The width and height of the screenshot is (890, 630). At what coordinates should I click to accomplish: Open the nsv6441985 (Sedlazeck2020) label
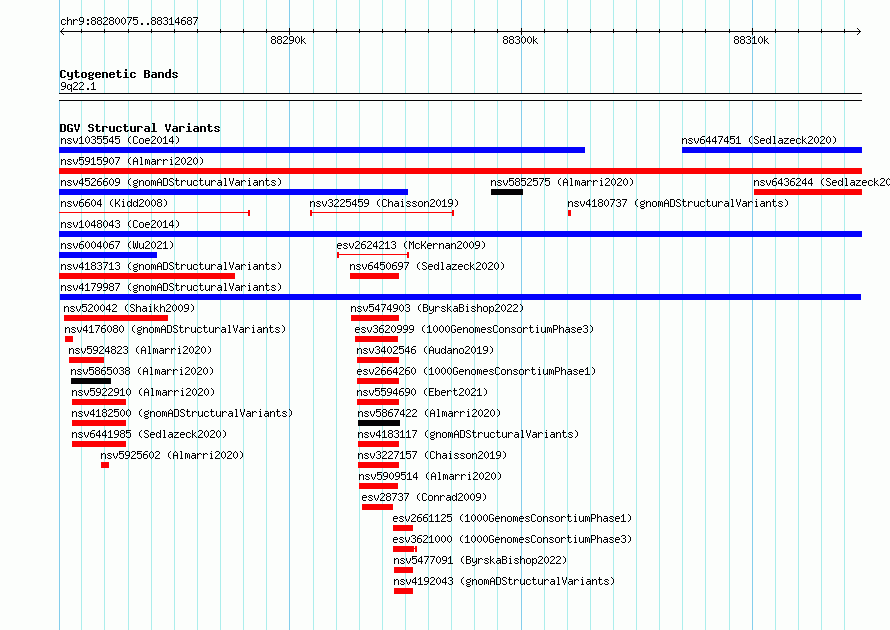pyautogui.click(x=149, y=434)
